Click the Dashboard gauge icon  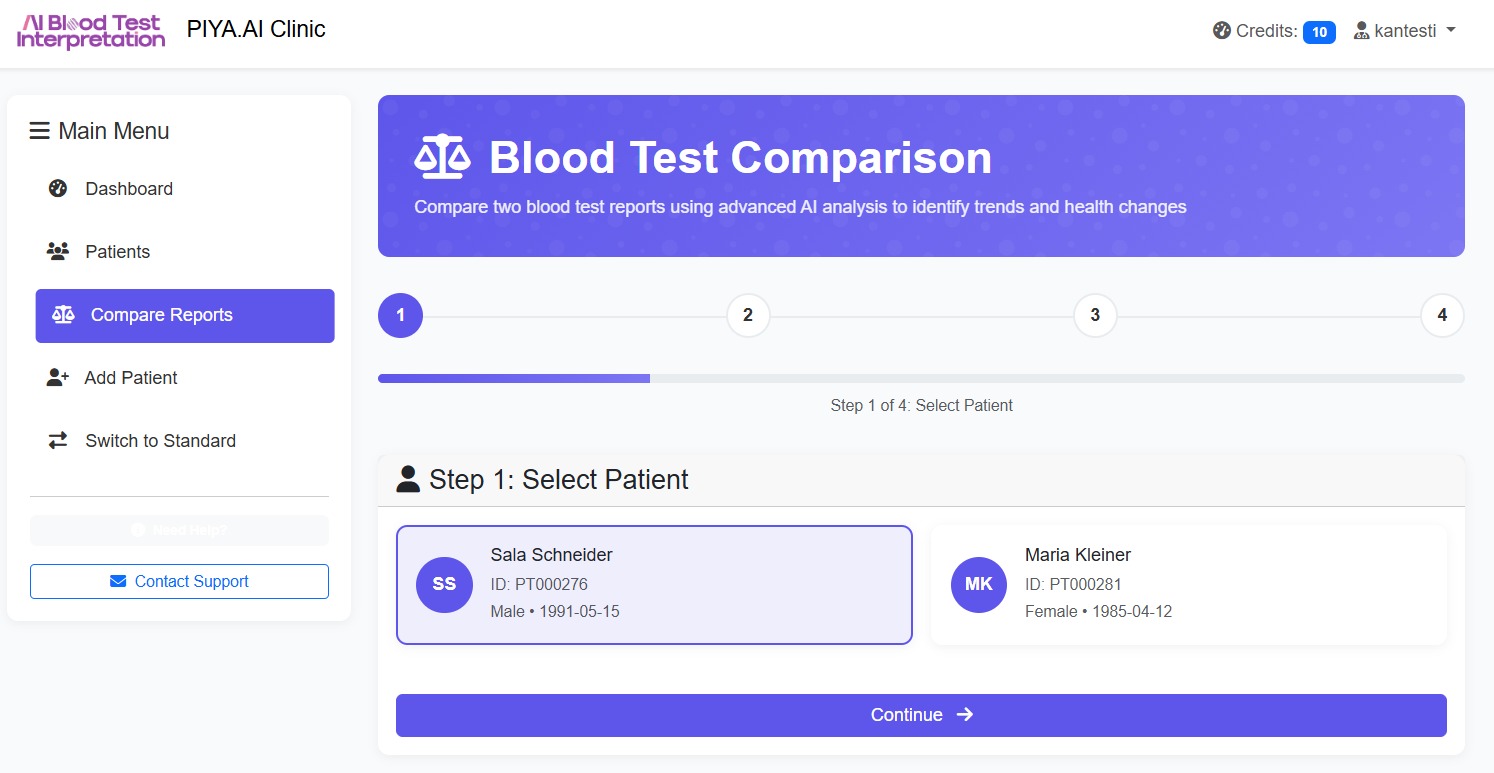point(58,189)
